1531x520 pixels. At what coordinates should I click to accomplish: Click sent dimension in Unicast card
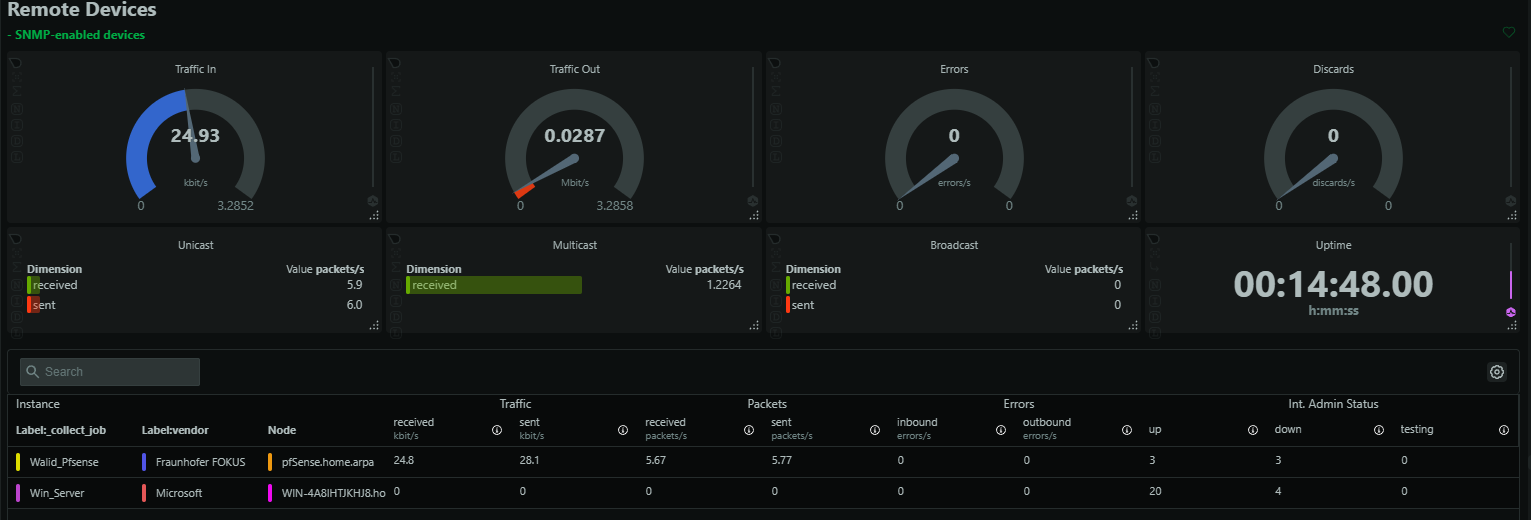(44, 305)
